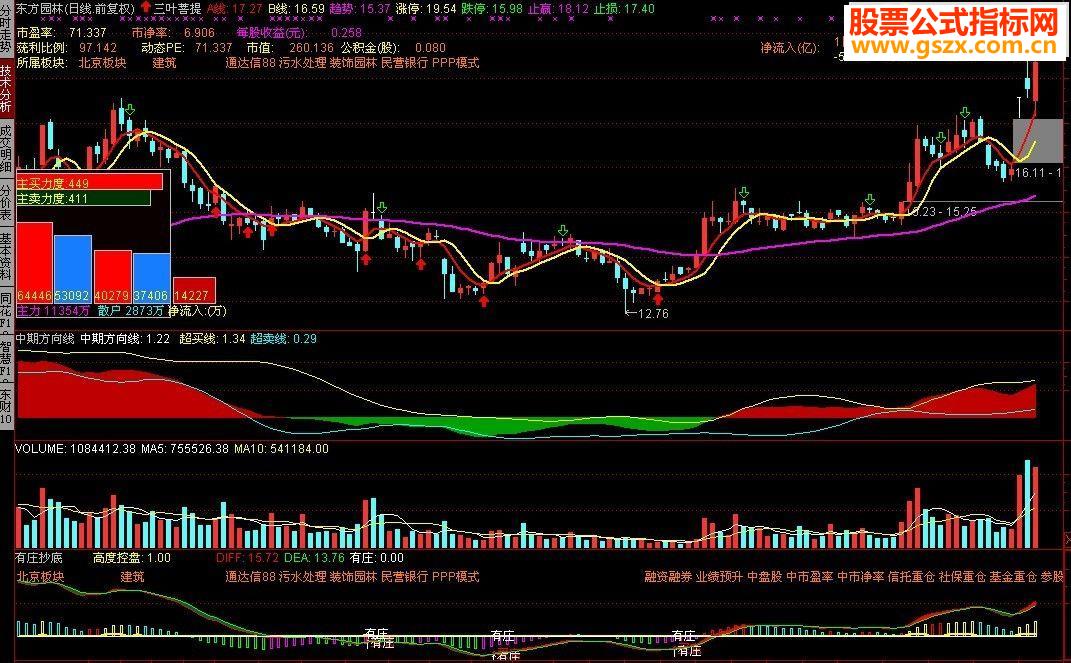Switch to the 技术分析 side tab
The image size is (1071, 663).
(x=5, y=89)
